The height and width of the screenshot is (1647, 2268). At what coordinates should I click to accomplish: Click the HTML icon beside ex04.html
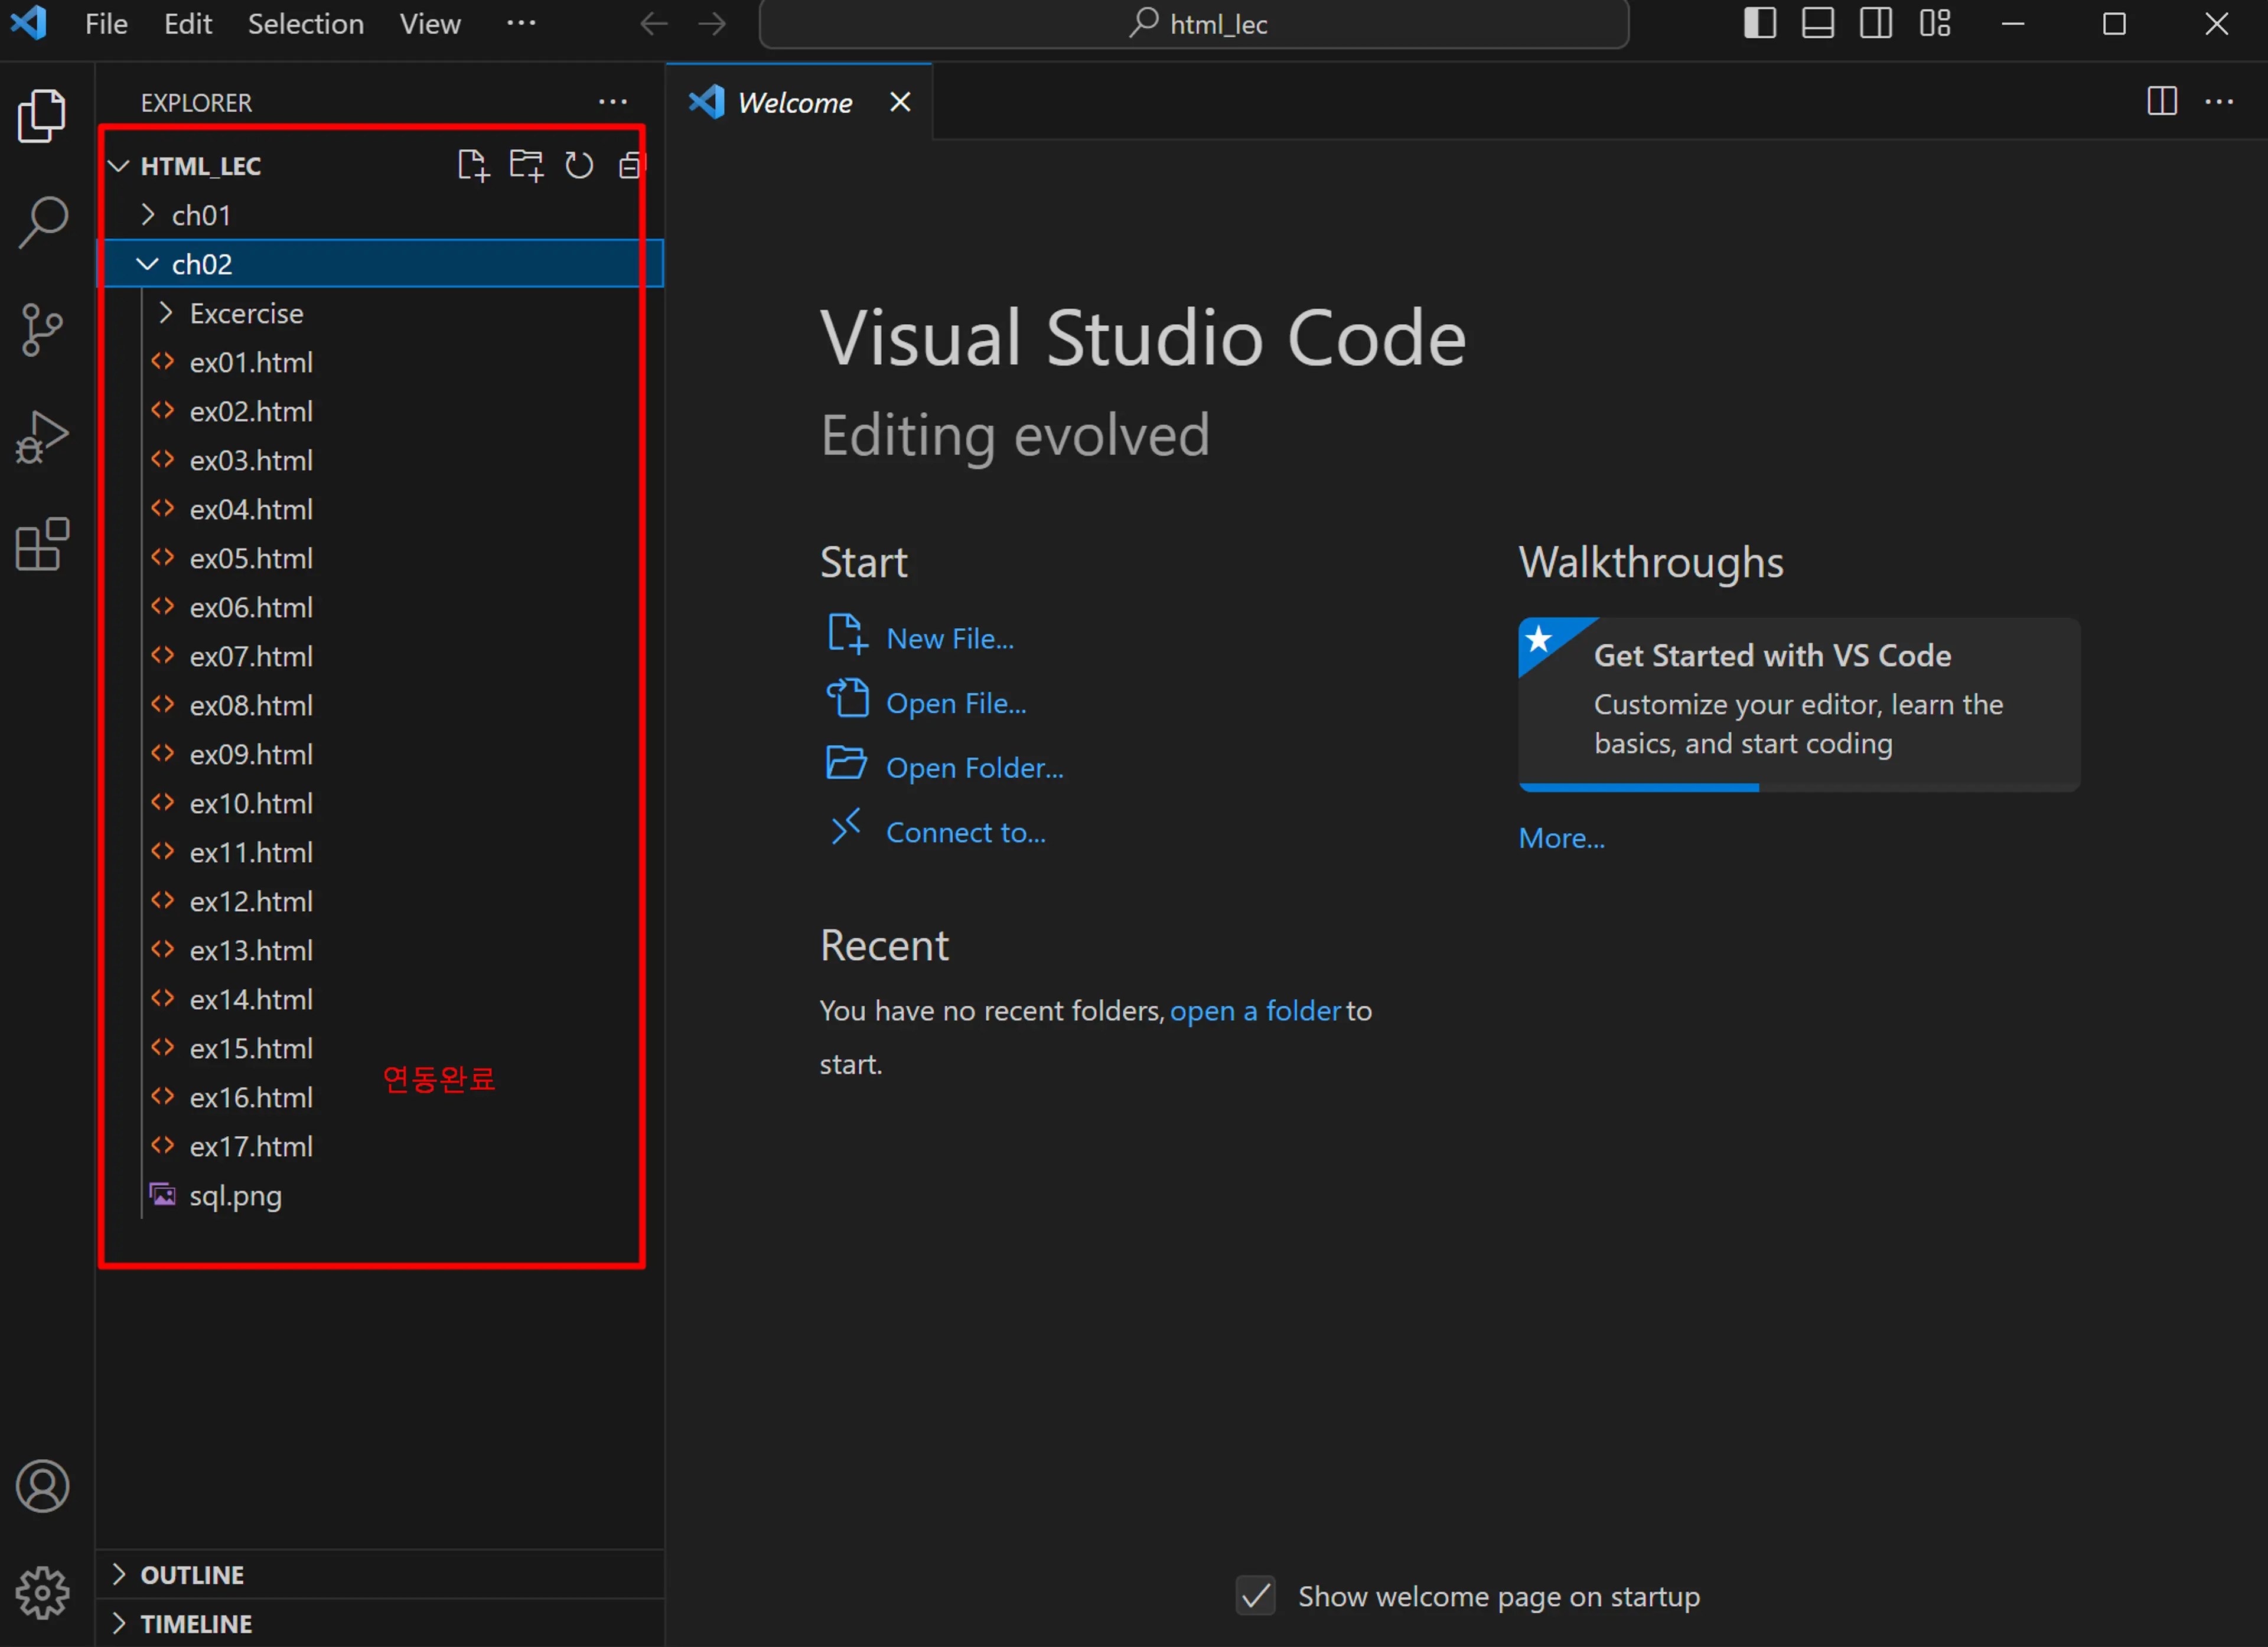[x=162, y=508]
